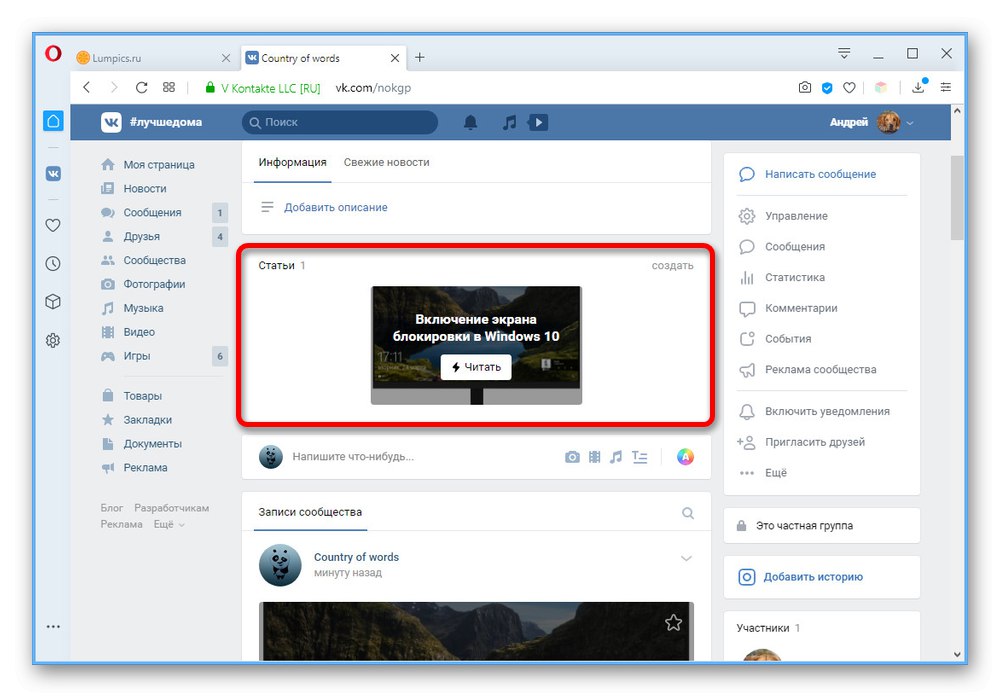1000x697 pixels.
Task: Click Написать сообщение button
Action: pos(820,174)
